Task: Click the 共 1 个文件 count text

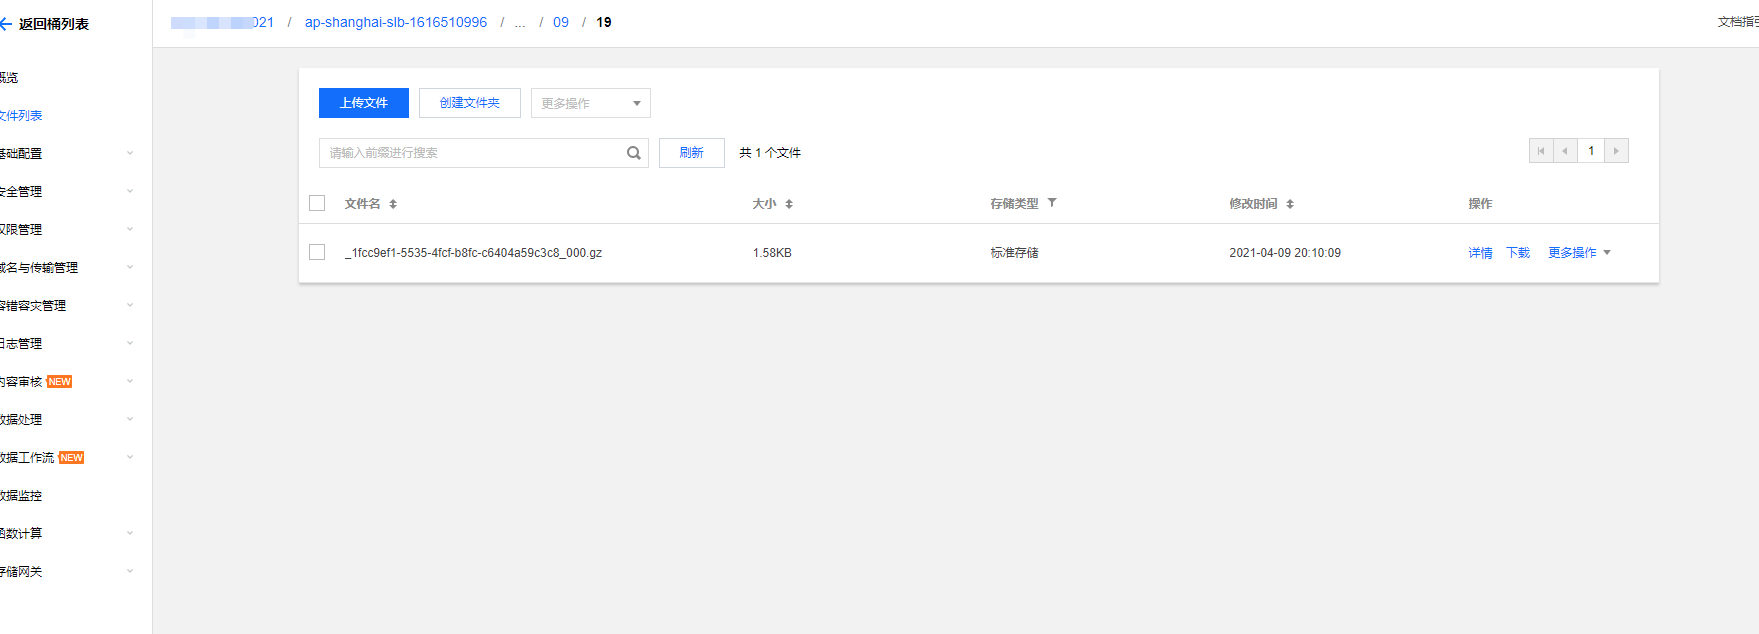Action: [x=770, y=153]
